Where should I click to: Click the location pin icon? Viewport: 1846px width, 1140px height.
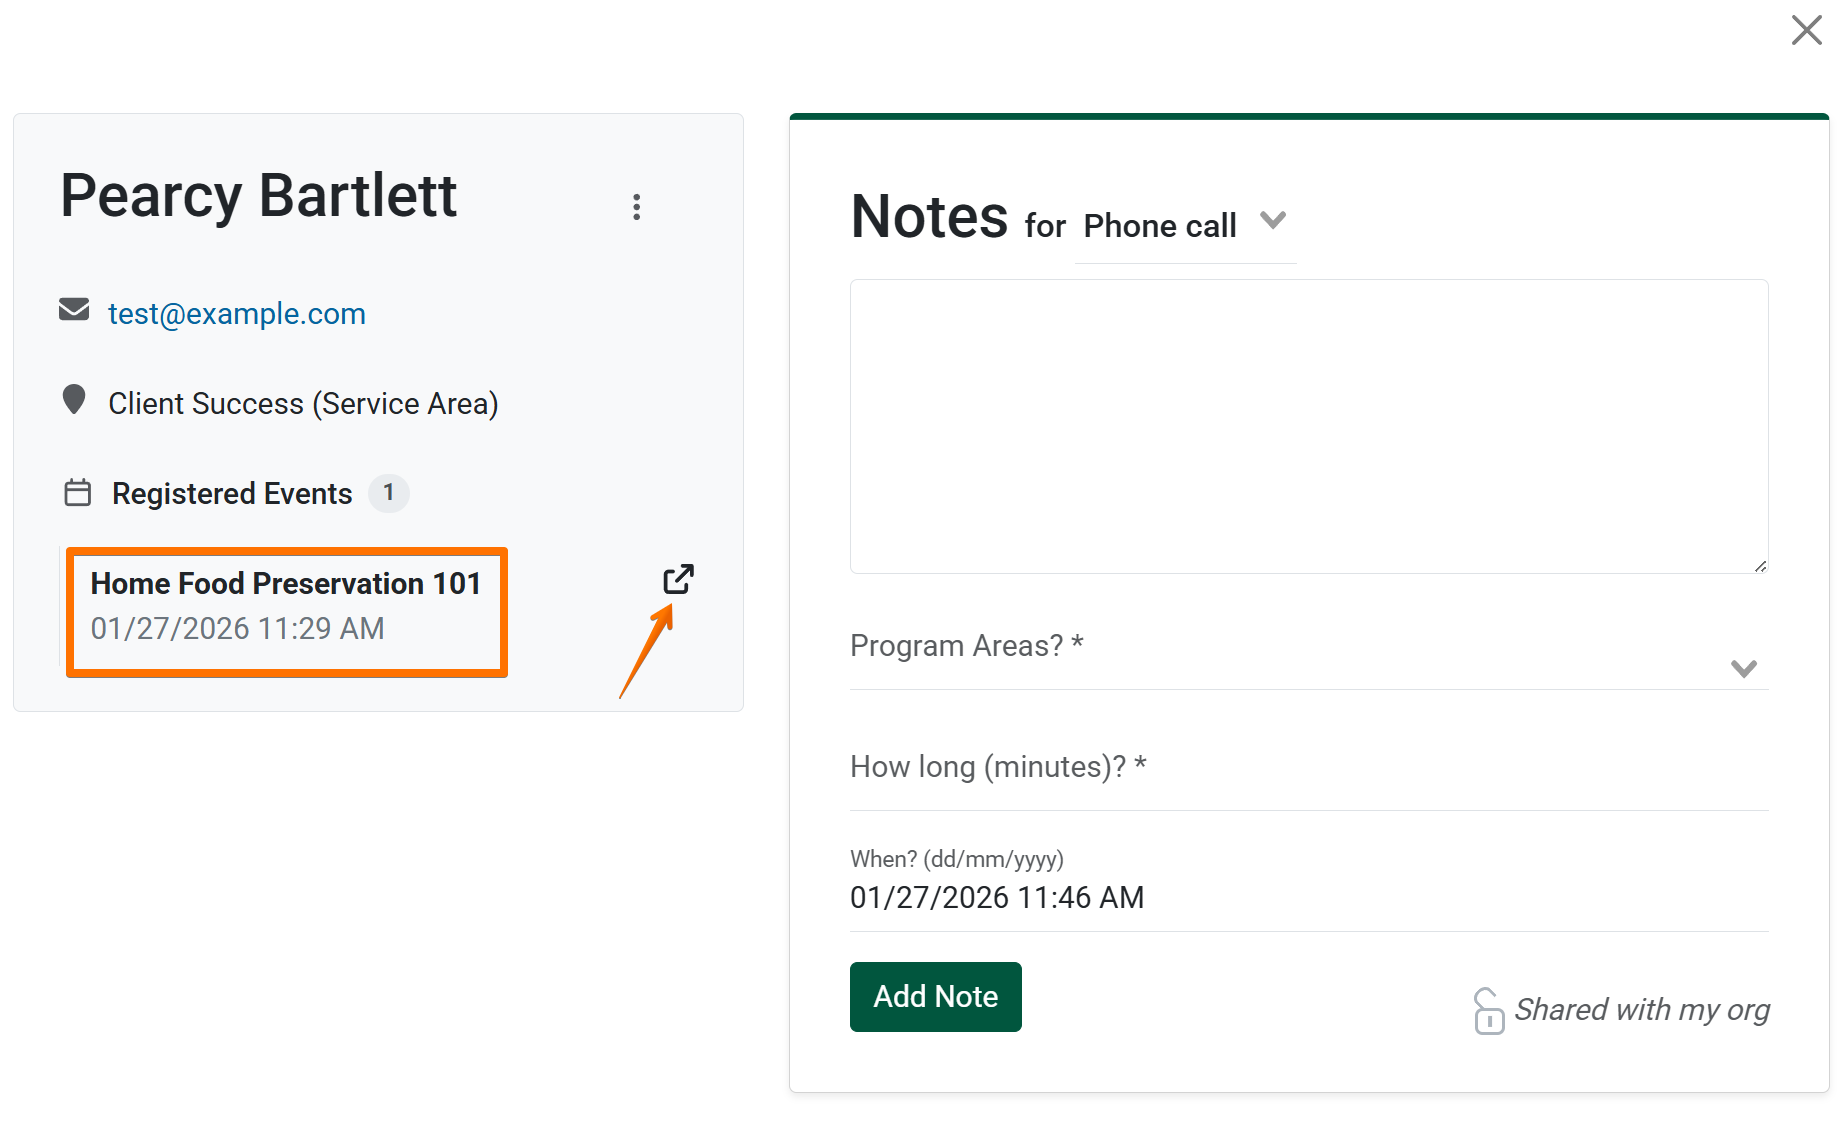(x=74, y=400)
